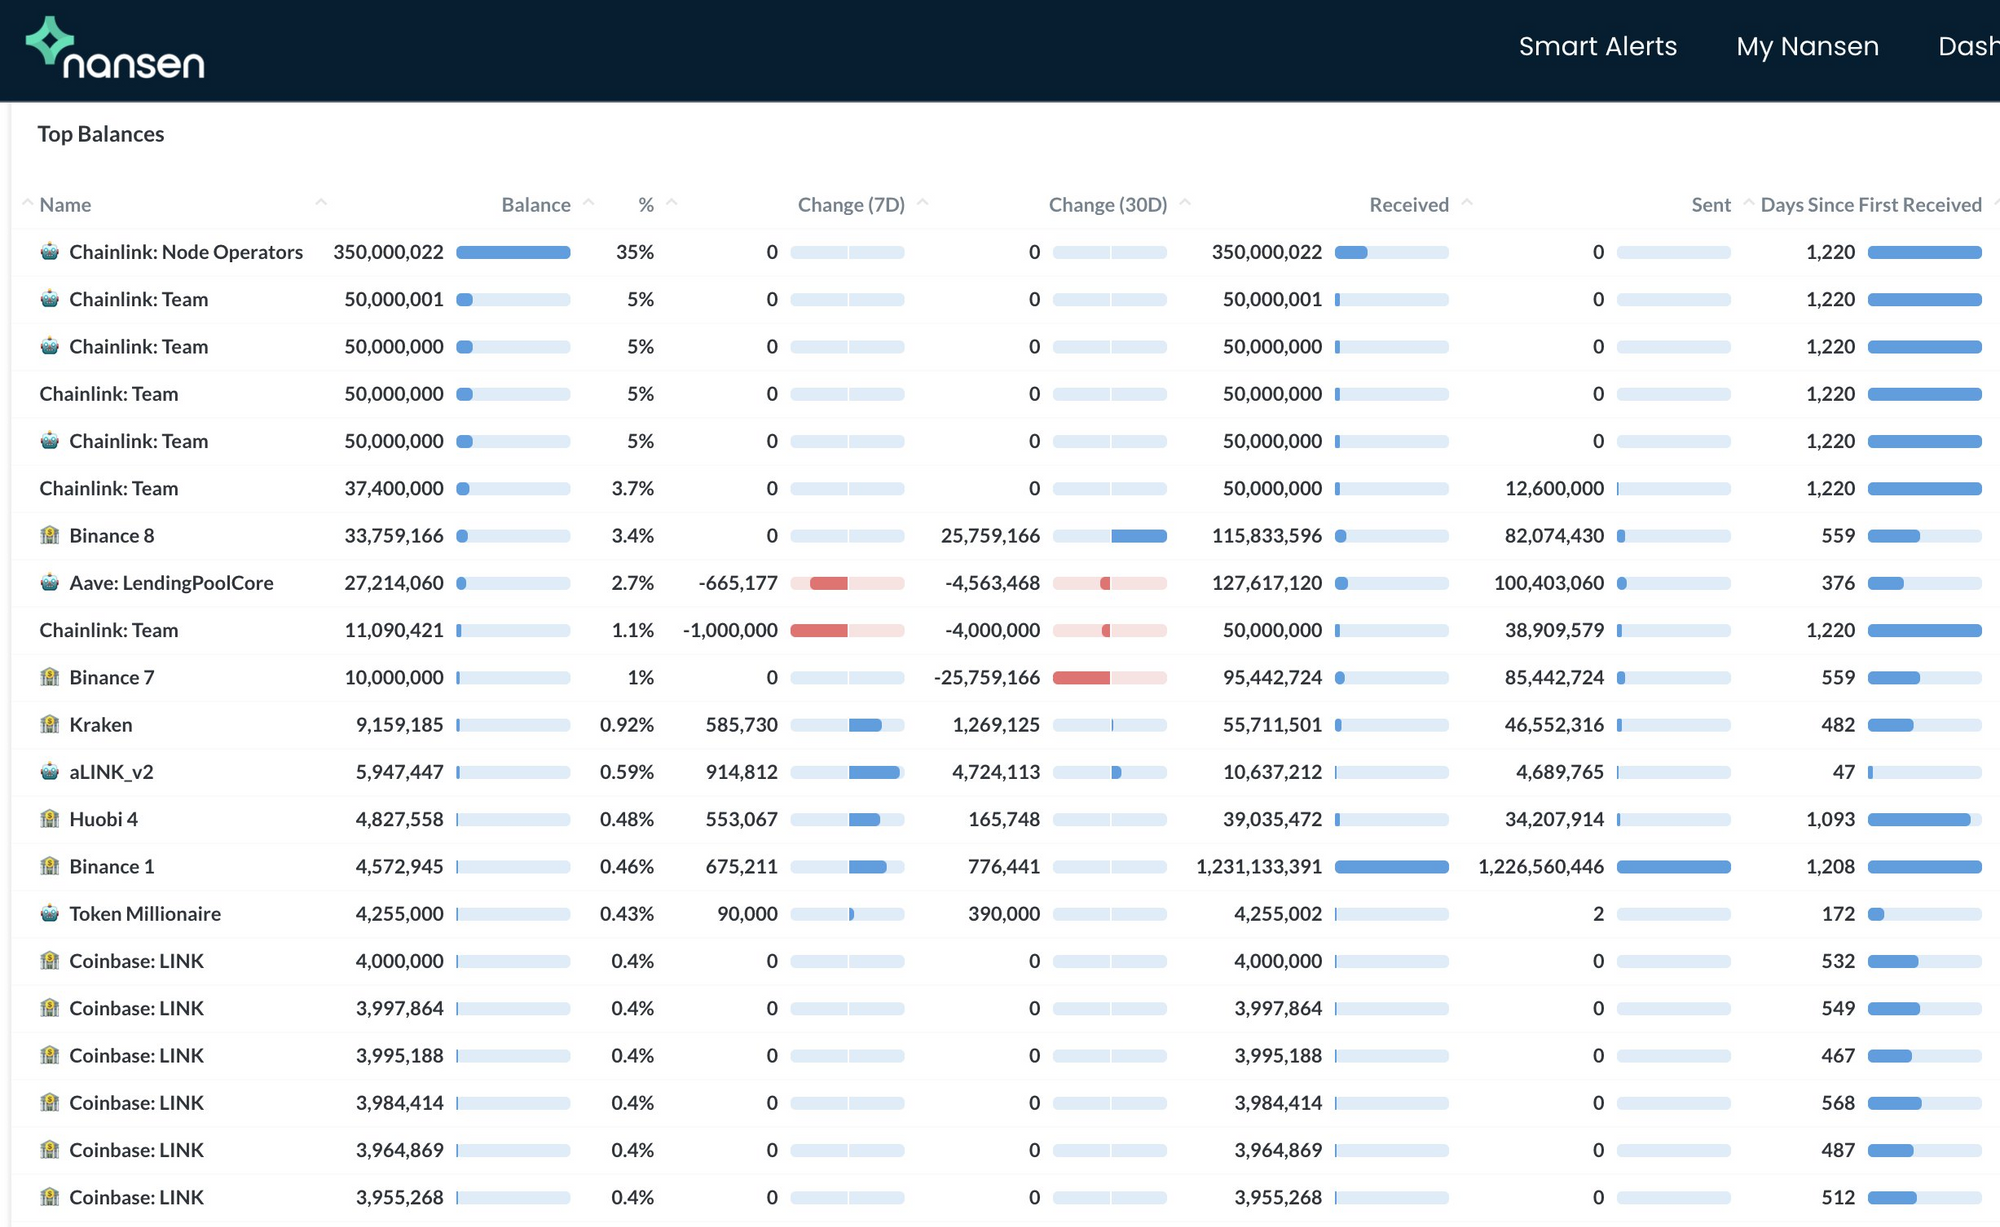Click the 0.92% share in Kraken row
The width and height of the screenshot is (2000, 1227).
coord(627,724)
